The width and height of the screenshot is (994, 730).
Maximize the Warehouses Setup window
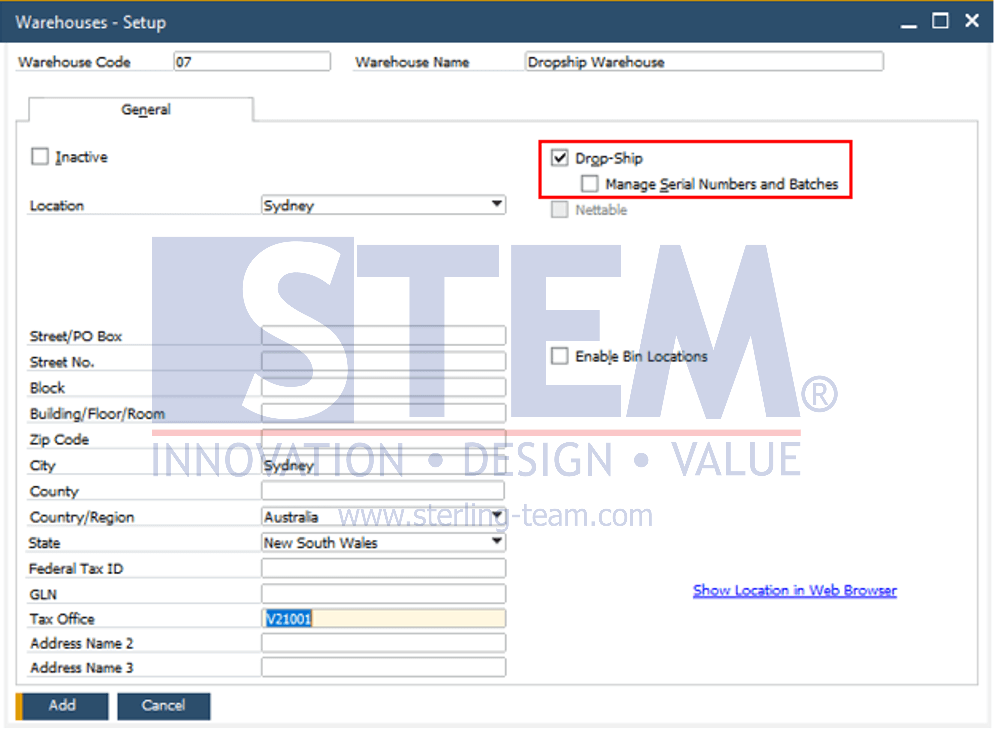point(940,21)
